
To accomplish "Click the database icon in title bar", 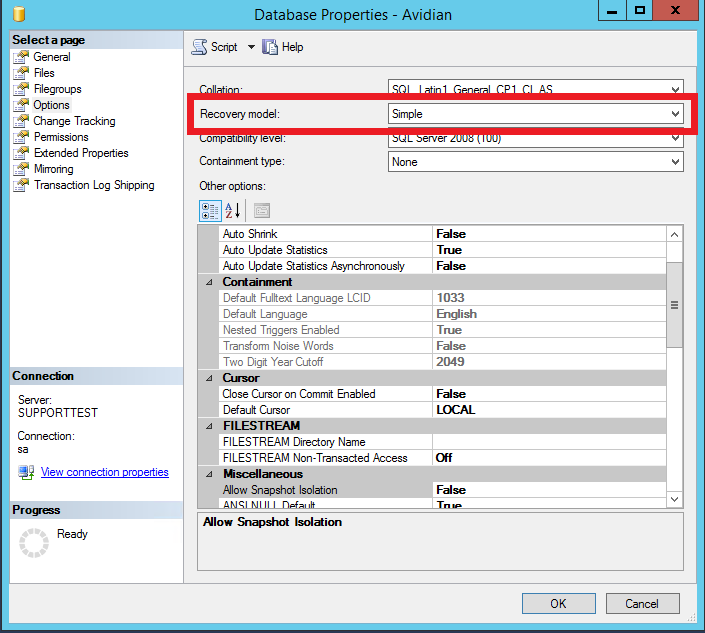I will point(19,14).
